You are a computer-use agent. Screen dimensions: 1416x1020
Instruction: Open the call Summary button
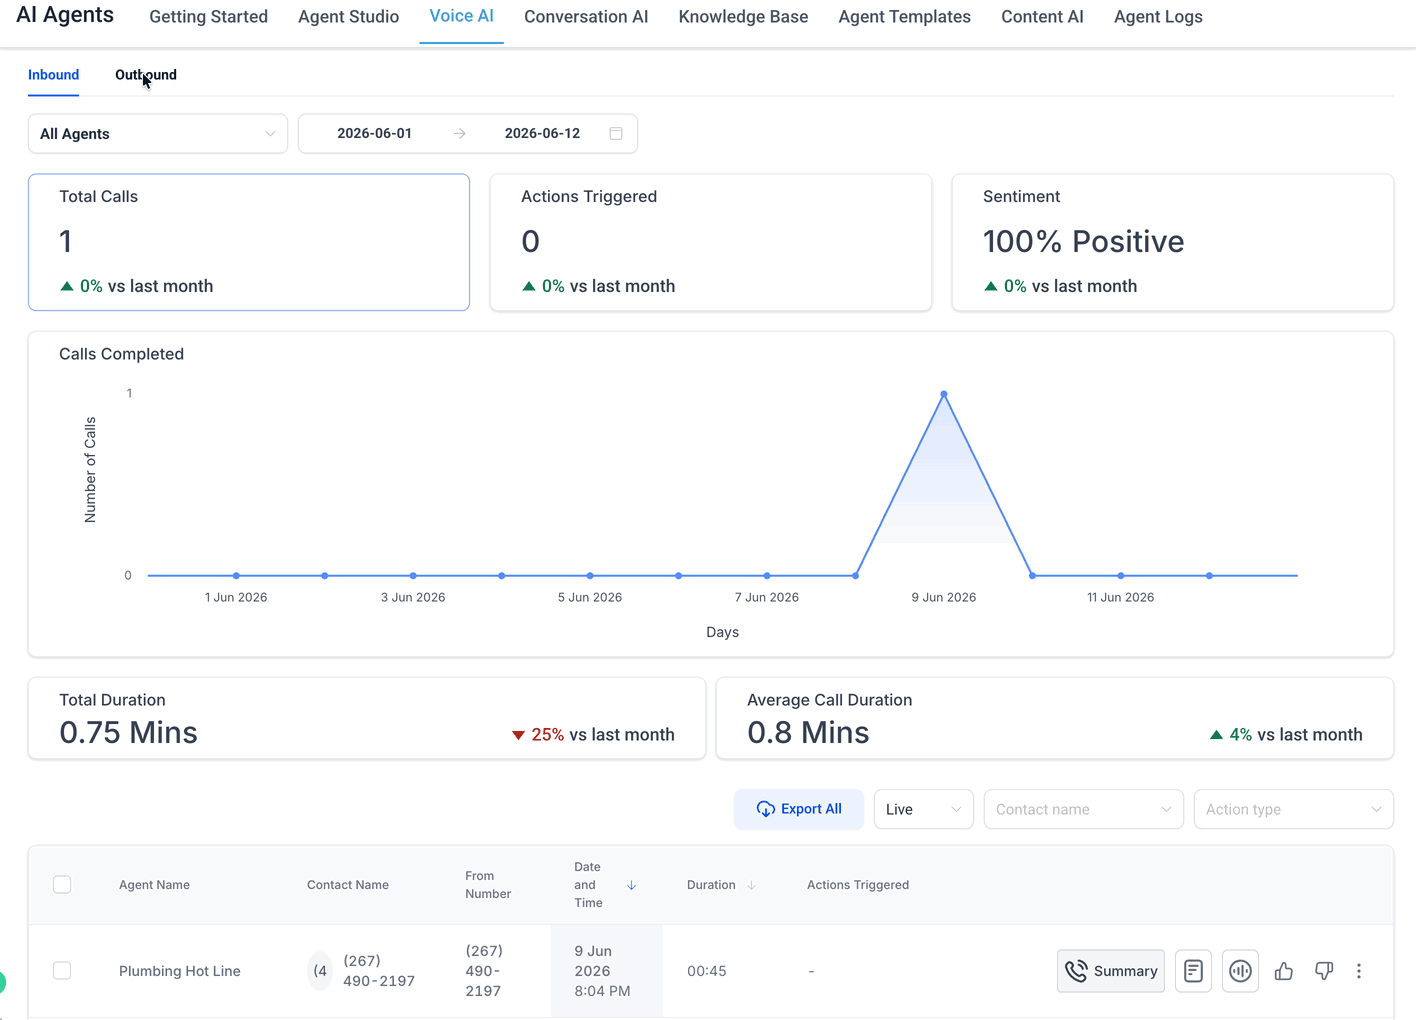point(1111,971)
